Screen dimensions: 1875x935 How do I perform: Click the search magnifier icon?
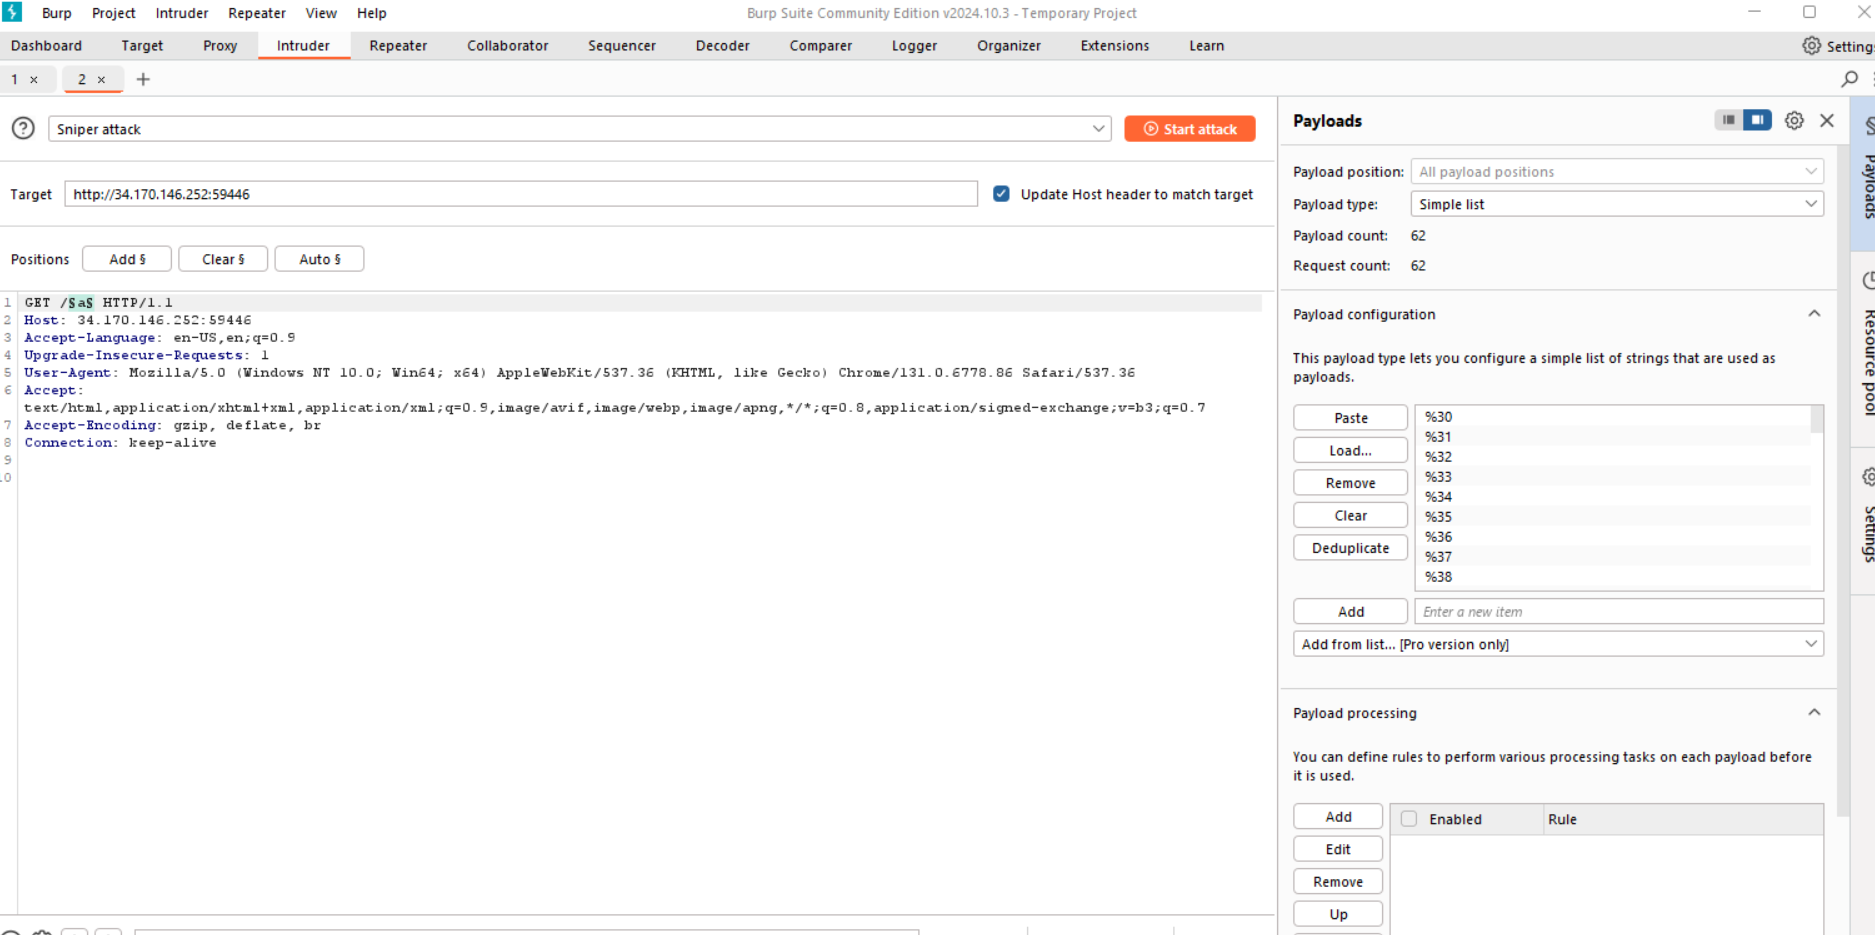pos(1849,79)
